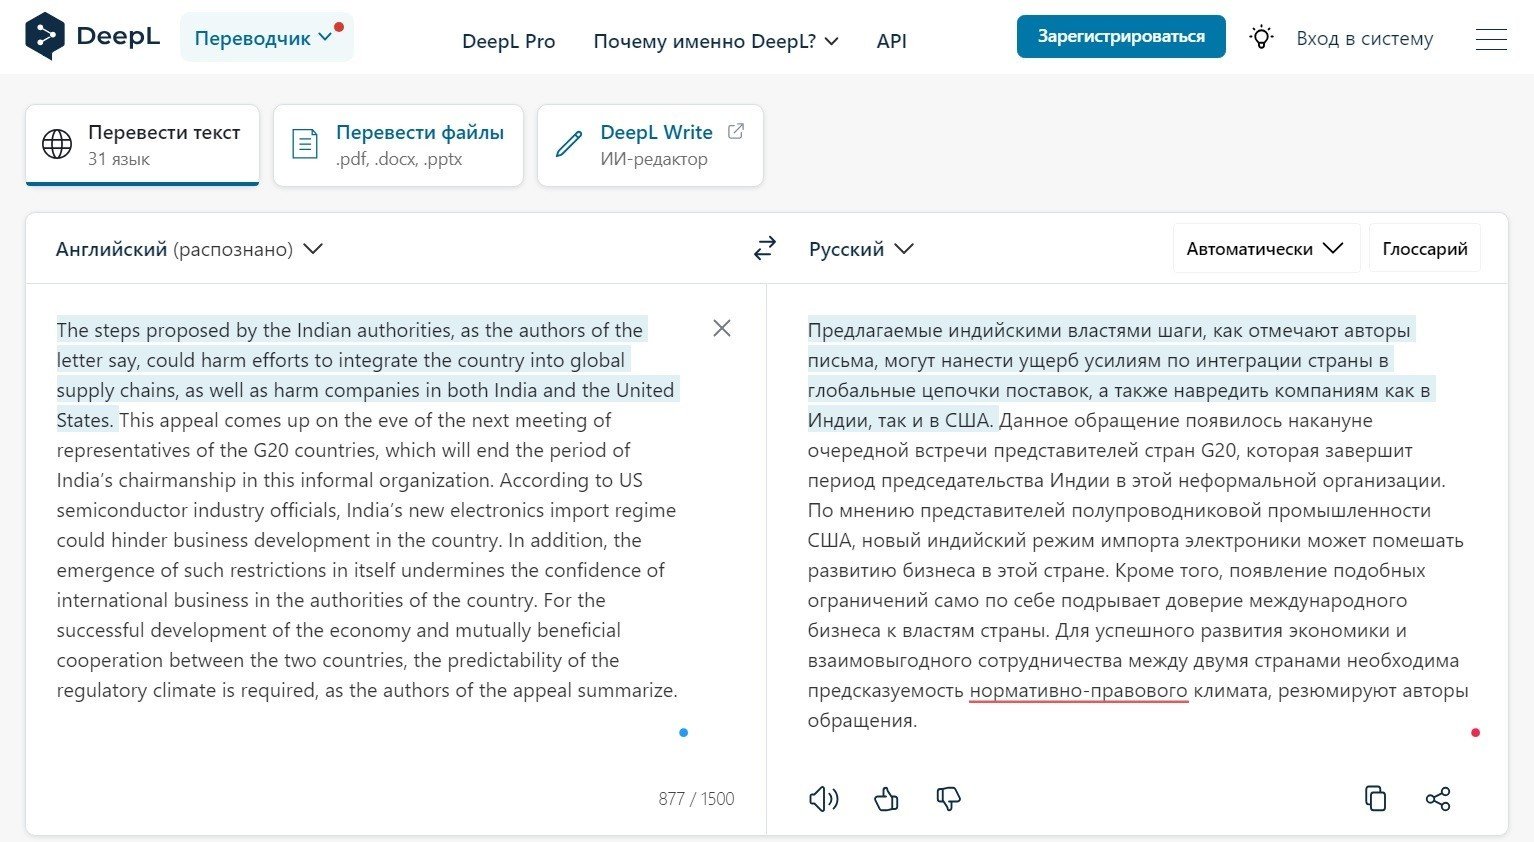The height and width of the screenshot is (842, 1534).
Task: Swap source and target languages arrows
Action: coord(765,248)
